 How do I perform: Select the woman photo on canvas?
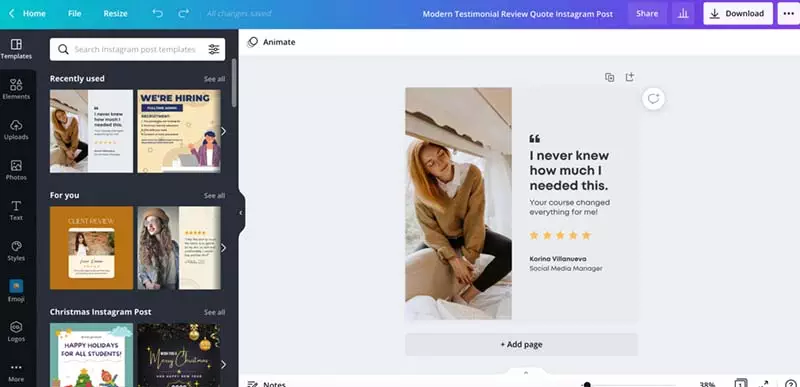tap(459, 203)
